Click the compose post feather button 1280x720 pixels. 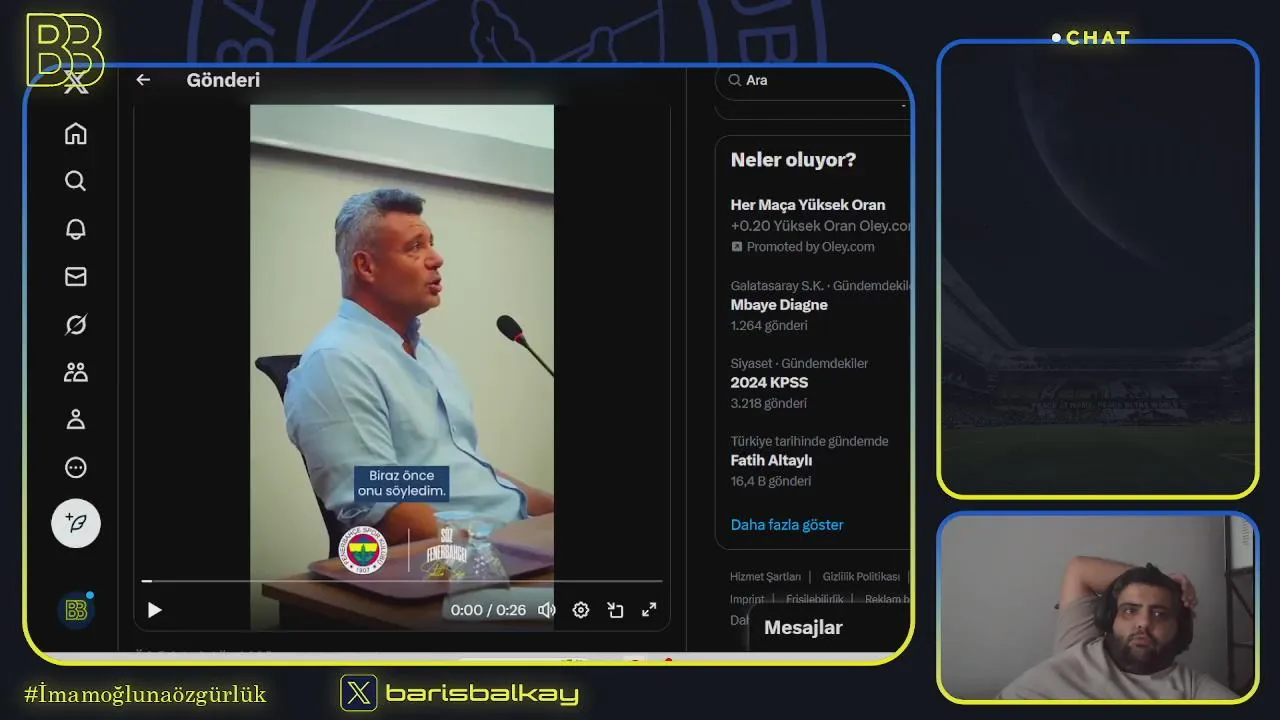pyautogui.click(x=76, y=523)
